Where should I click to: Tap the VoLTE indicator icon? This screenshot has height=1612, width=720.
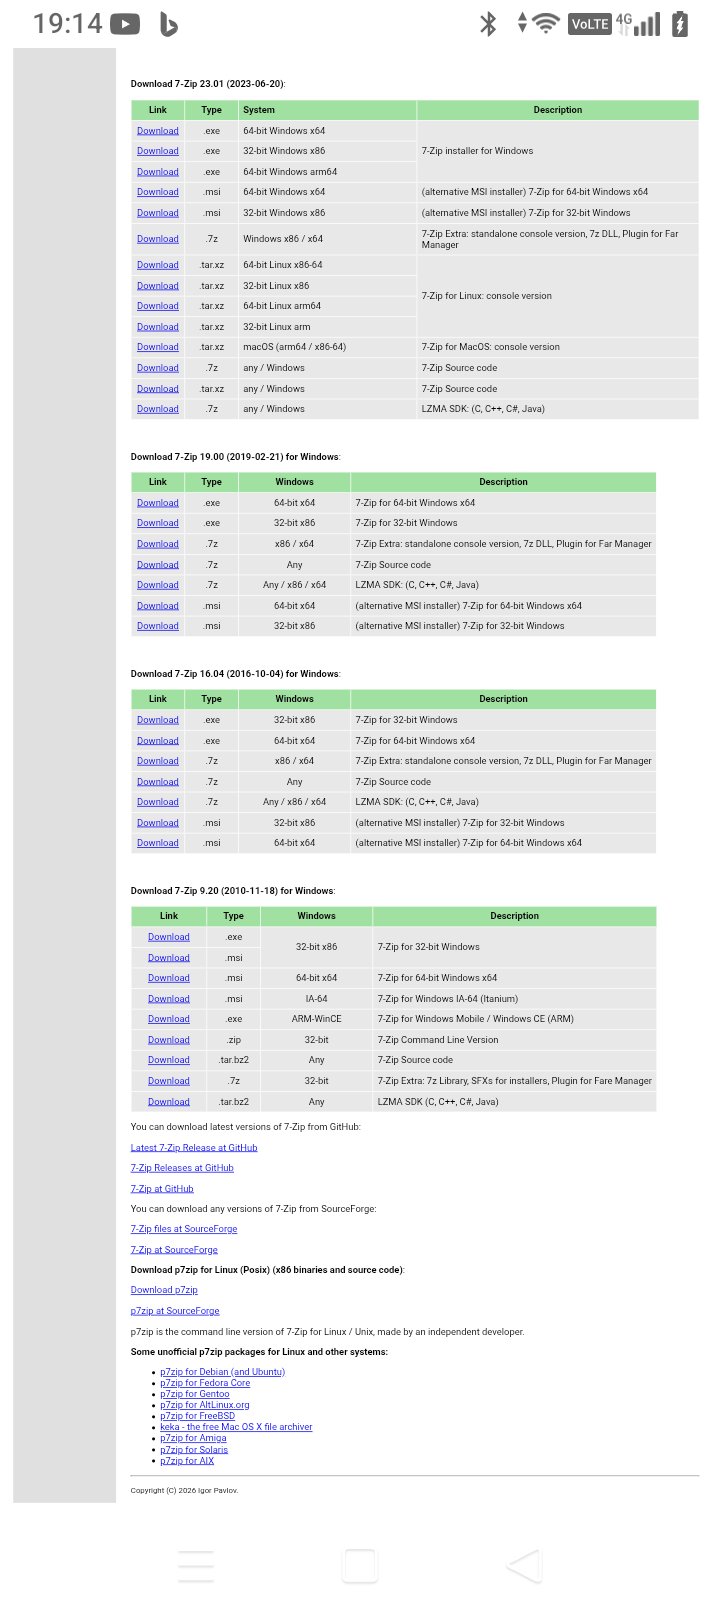pyautogui.click(x=589, y=24)
